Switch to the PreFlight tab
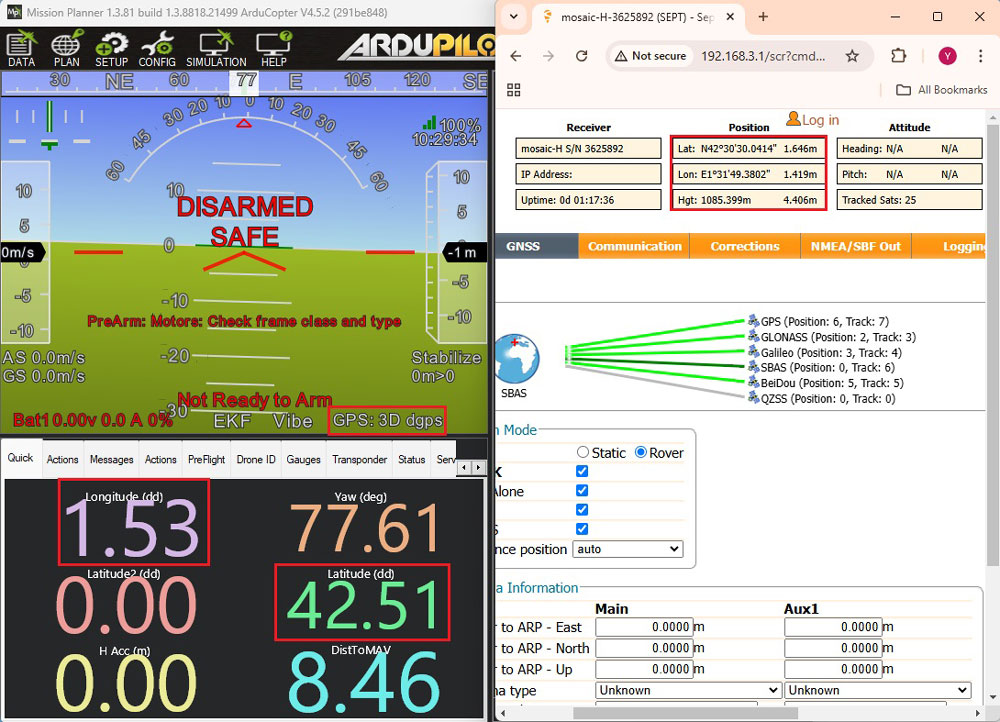Viewport: 1000px width, 722px height. (x=207, y=460)
